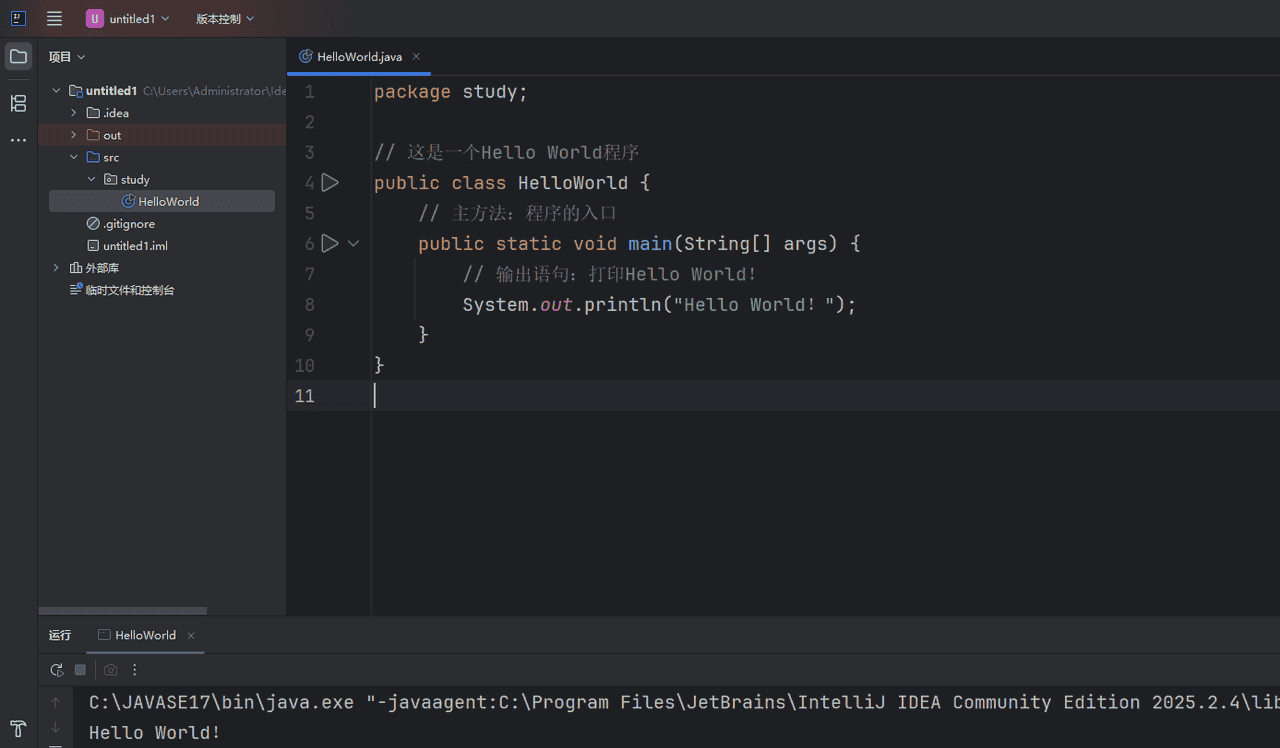Screen dimensions: 1280x748
Task: Click the Run panel more options icon
Action: pos(135,670)
